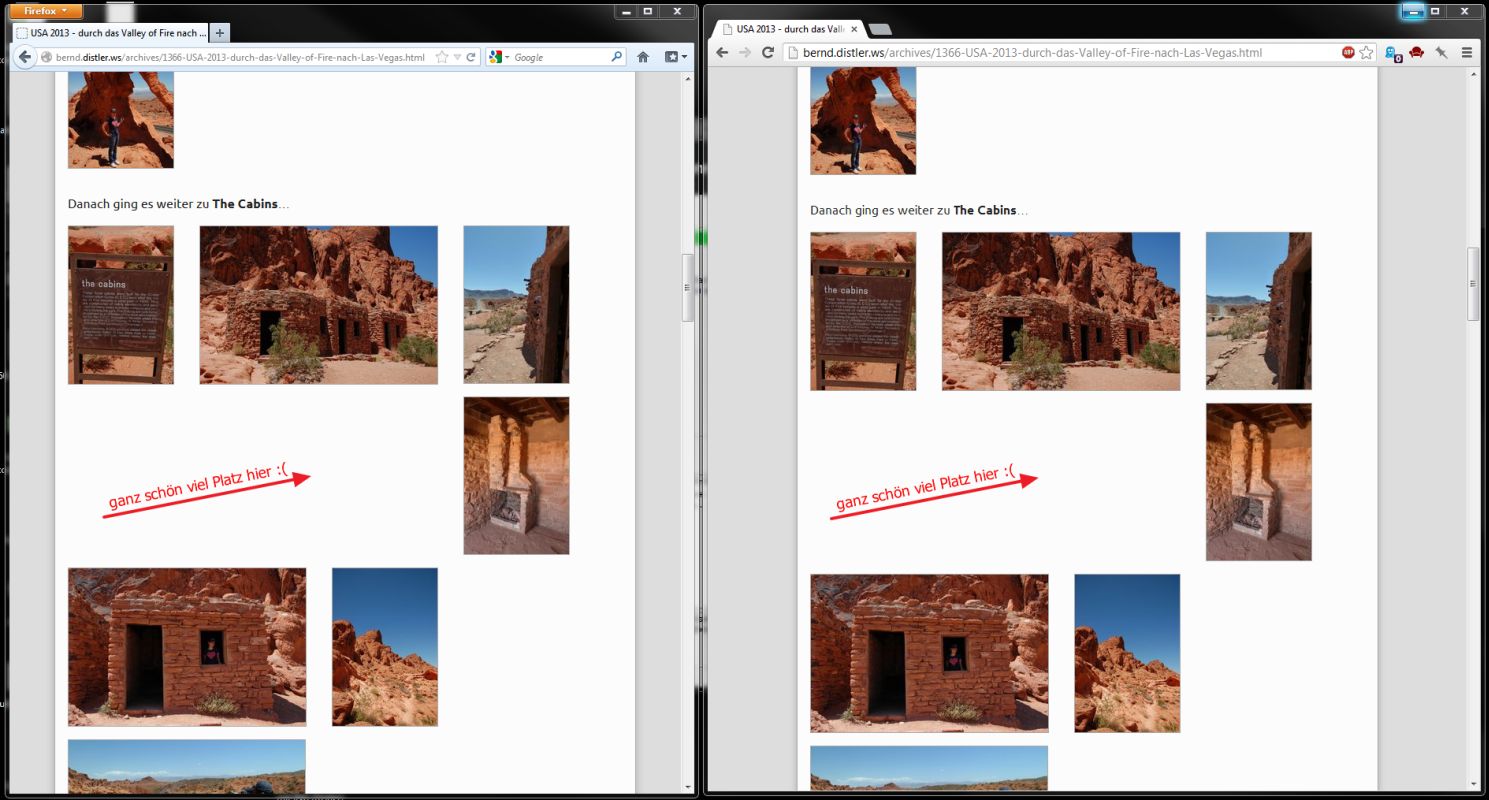The width and height of the screenshot is (1489, 800).
Task: Reload the page using Firefox's refresh icon
Action: (x=471, y=57)
